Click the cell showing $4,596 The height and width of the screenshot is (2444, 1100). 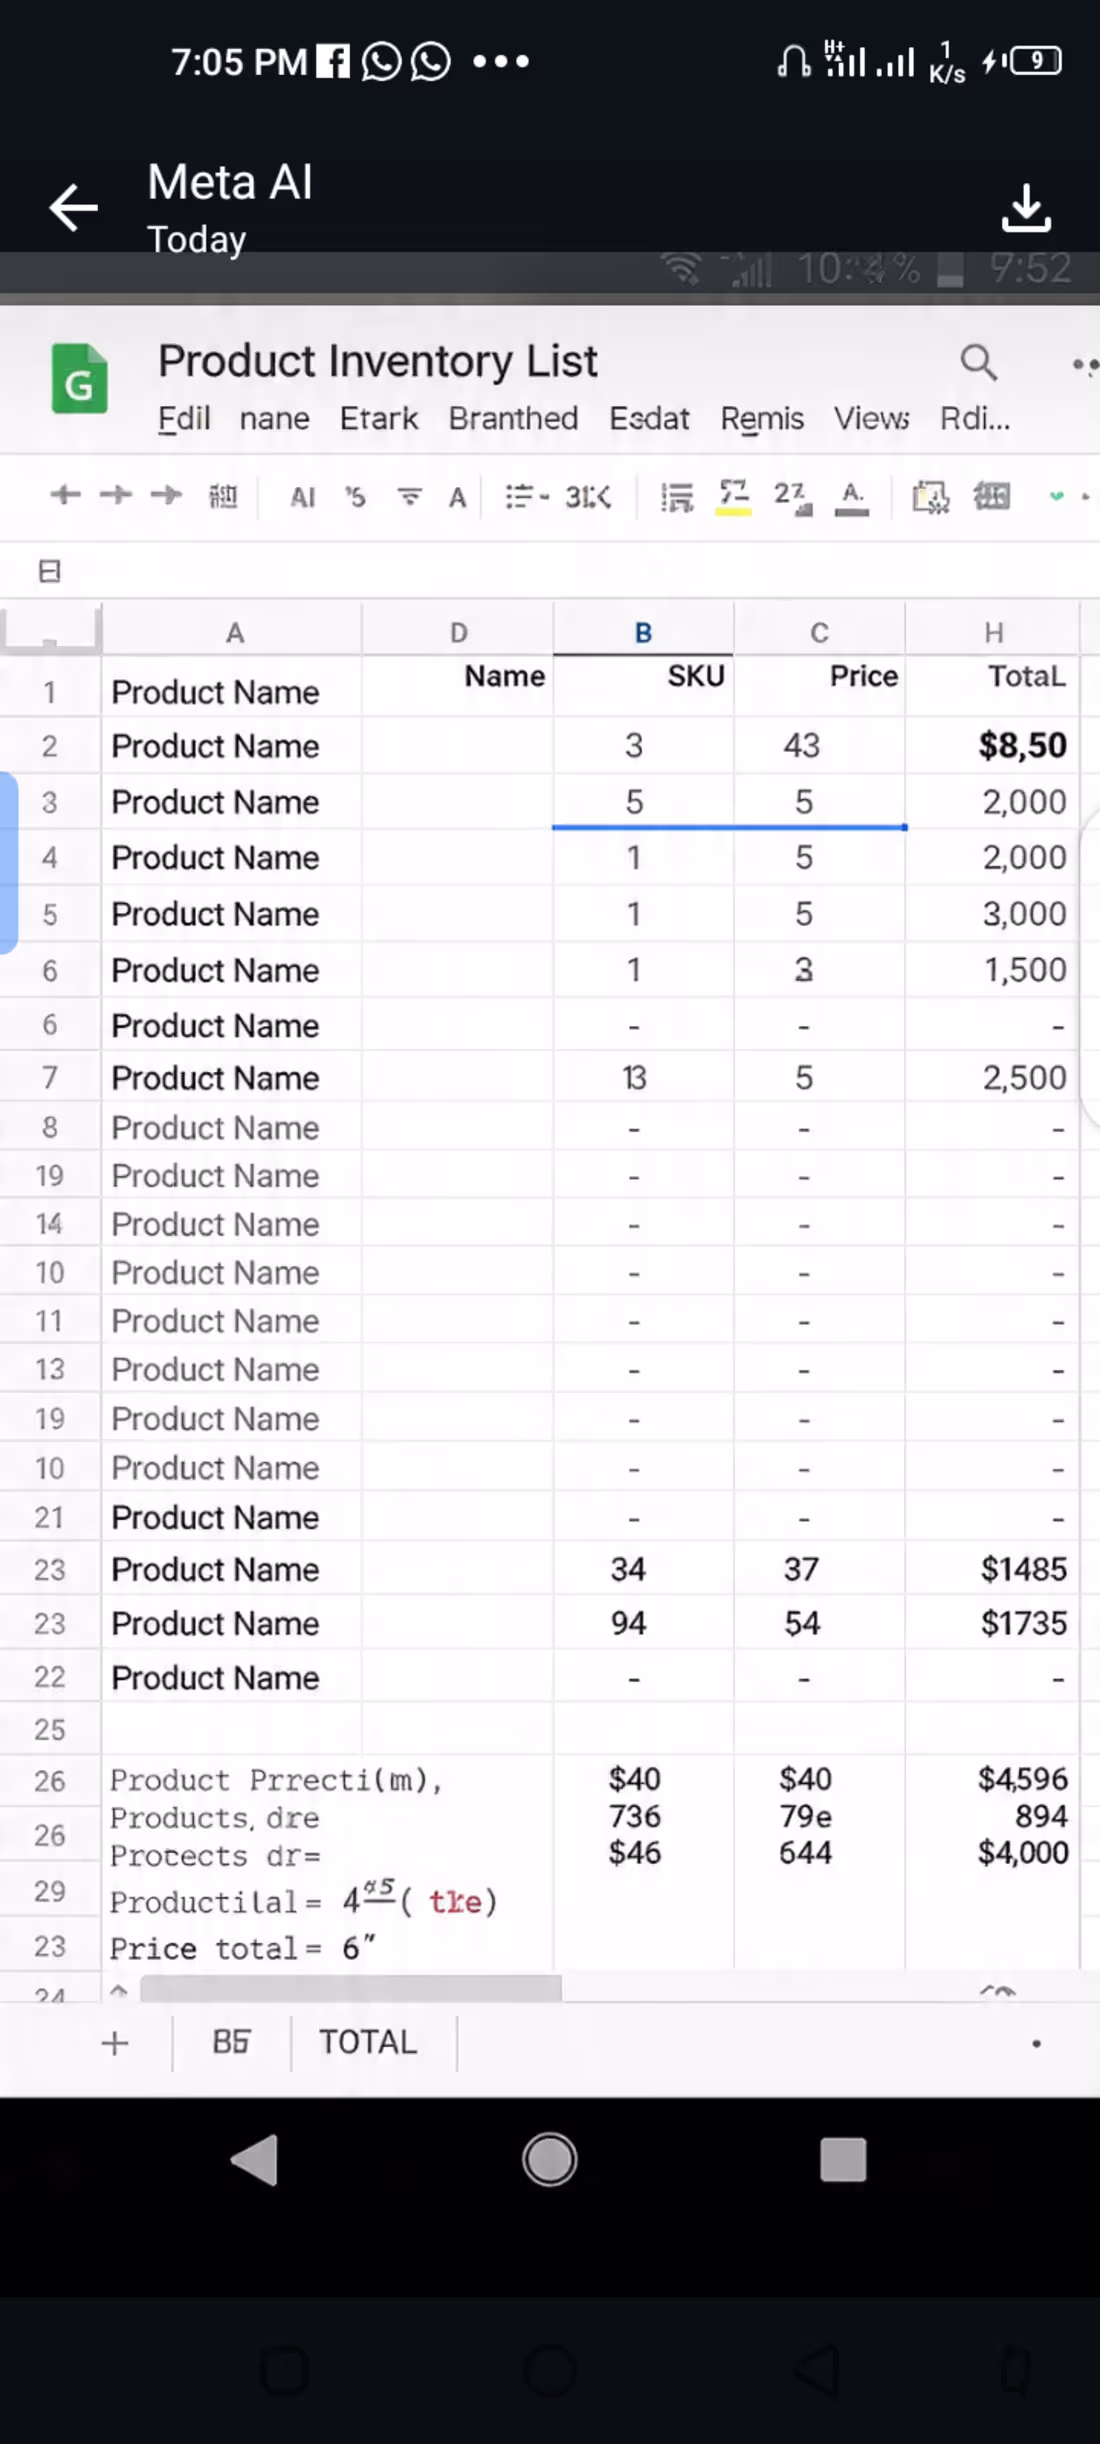pos(1023,1778)
